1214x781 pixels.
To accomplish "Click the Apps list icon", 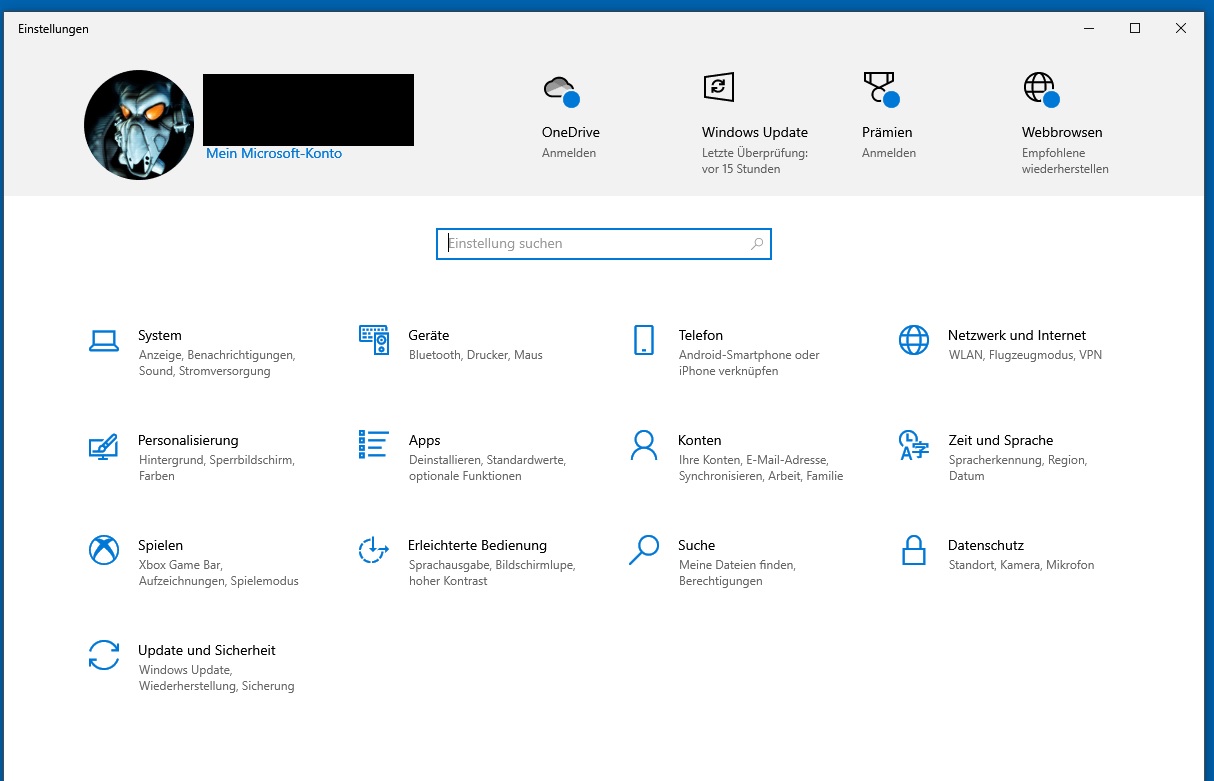I will point(373,445).
